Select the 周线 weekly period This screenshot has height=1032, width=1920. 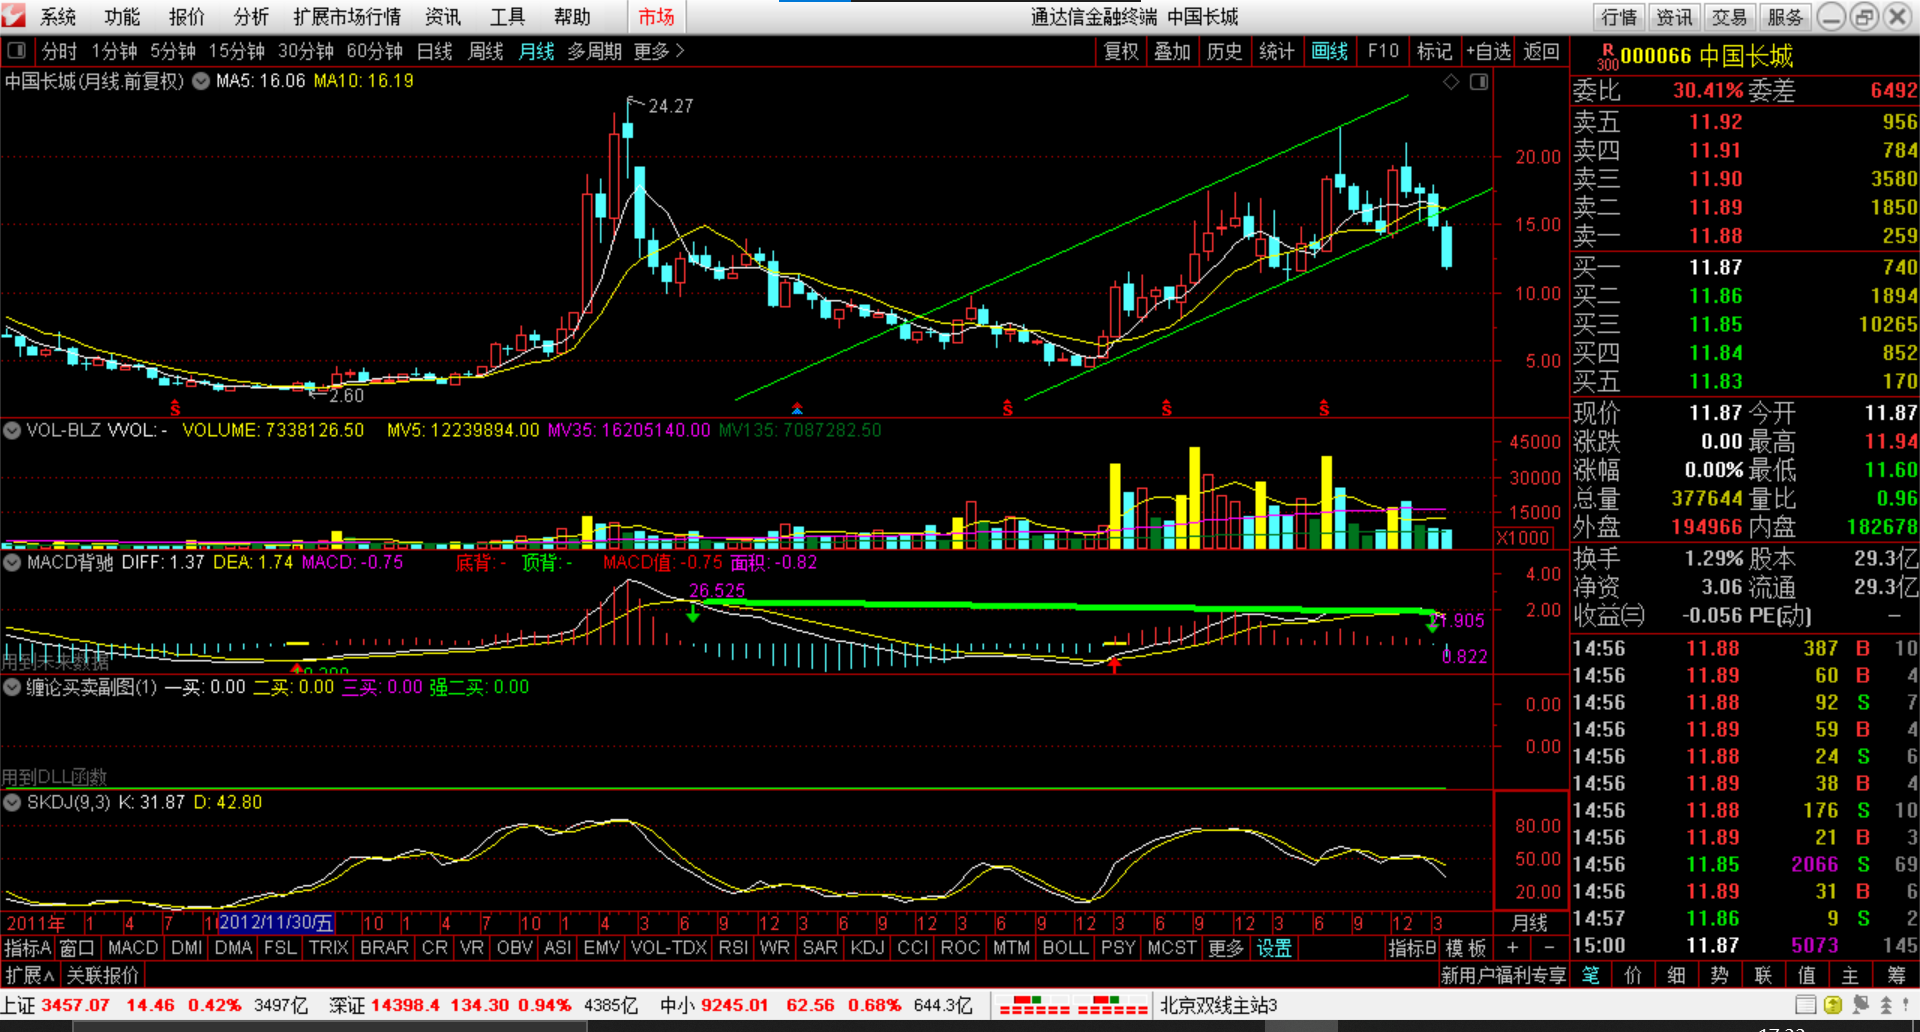[485, 51]
